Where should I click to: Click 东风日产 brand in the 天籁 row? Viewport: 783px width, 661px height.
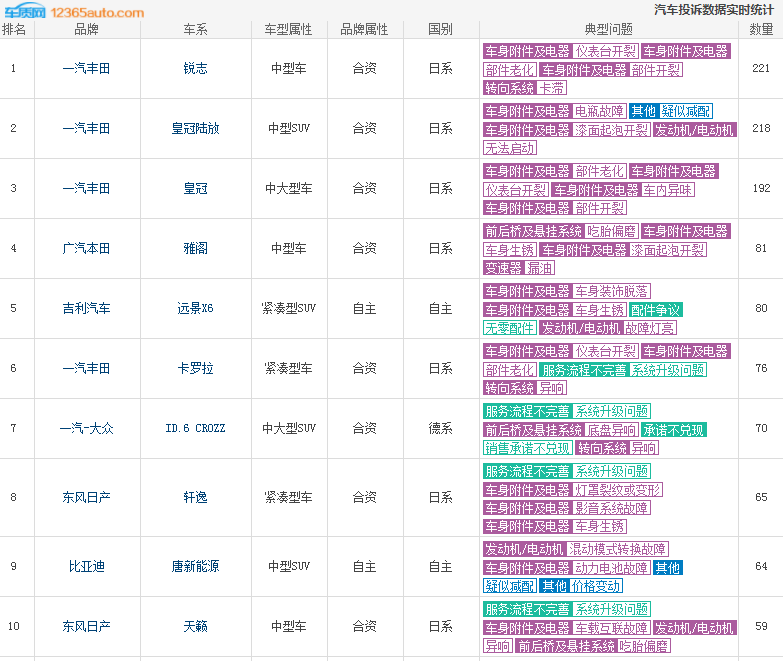[86, 626]
